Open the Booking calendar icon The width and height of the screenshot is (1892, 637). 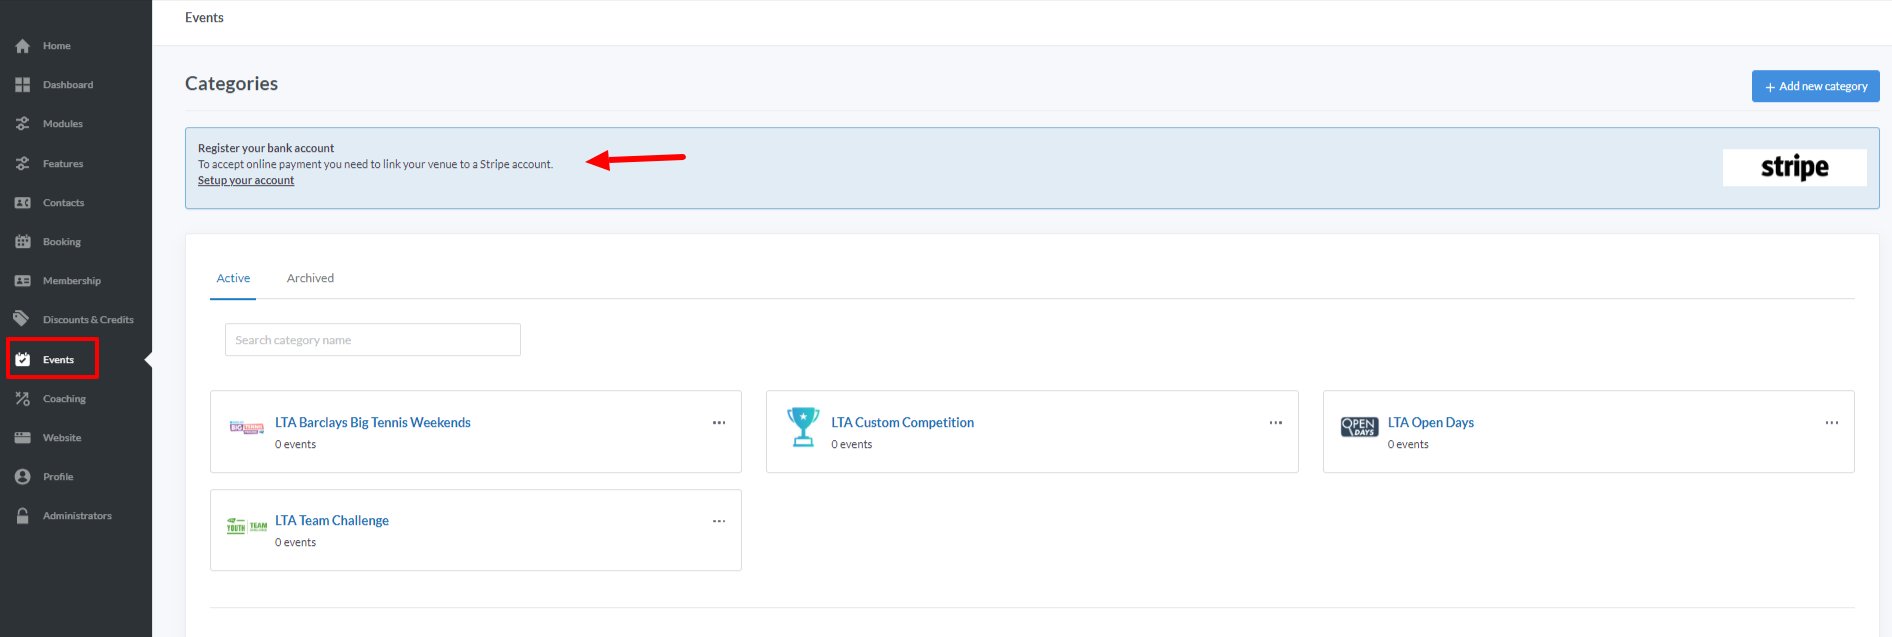coord(22,242)
